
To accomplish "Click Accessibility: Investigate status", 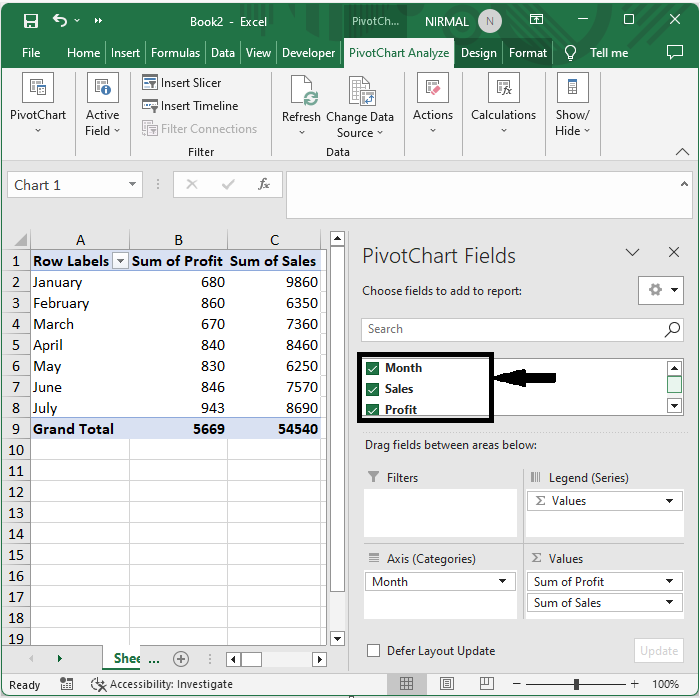I will pos(162,684).
